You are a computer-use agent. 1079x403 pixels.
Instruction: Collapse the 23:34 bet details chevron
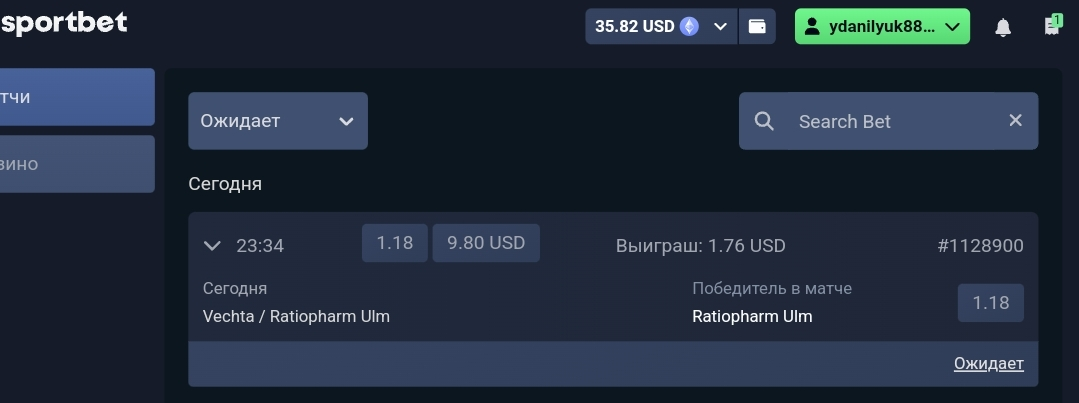tap(212, 245)
